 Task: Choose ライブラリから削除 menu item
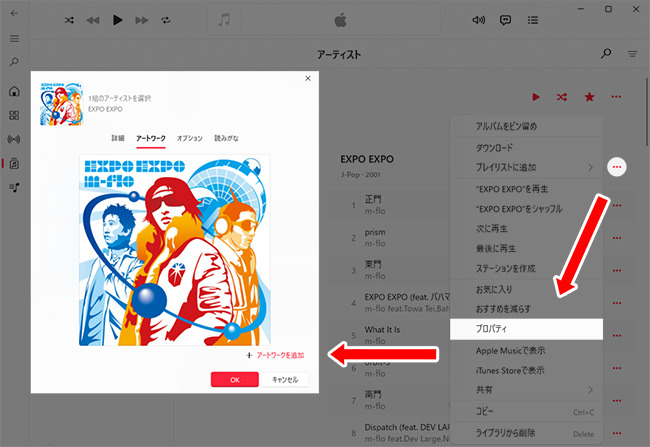[x=526, y=434]
